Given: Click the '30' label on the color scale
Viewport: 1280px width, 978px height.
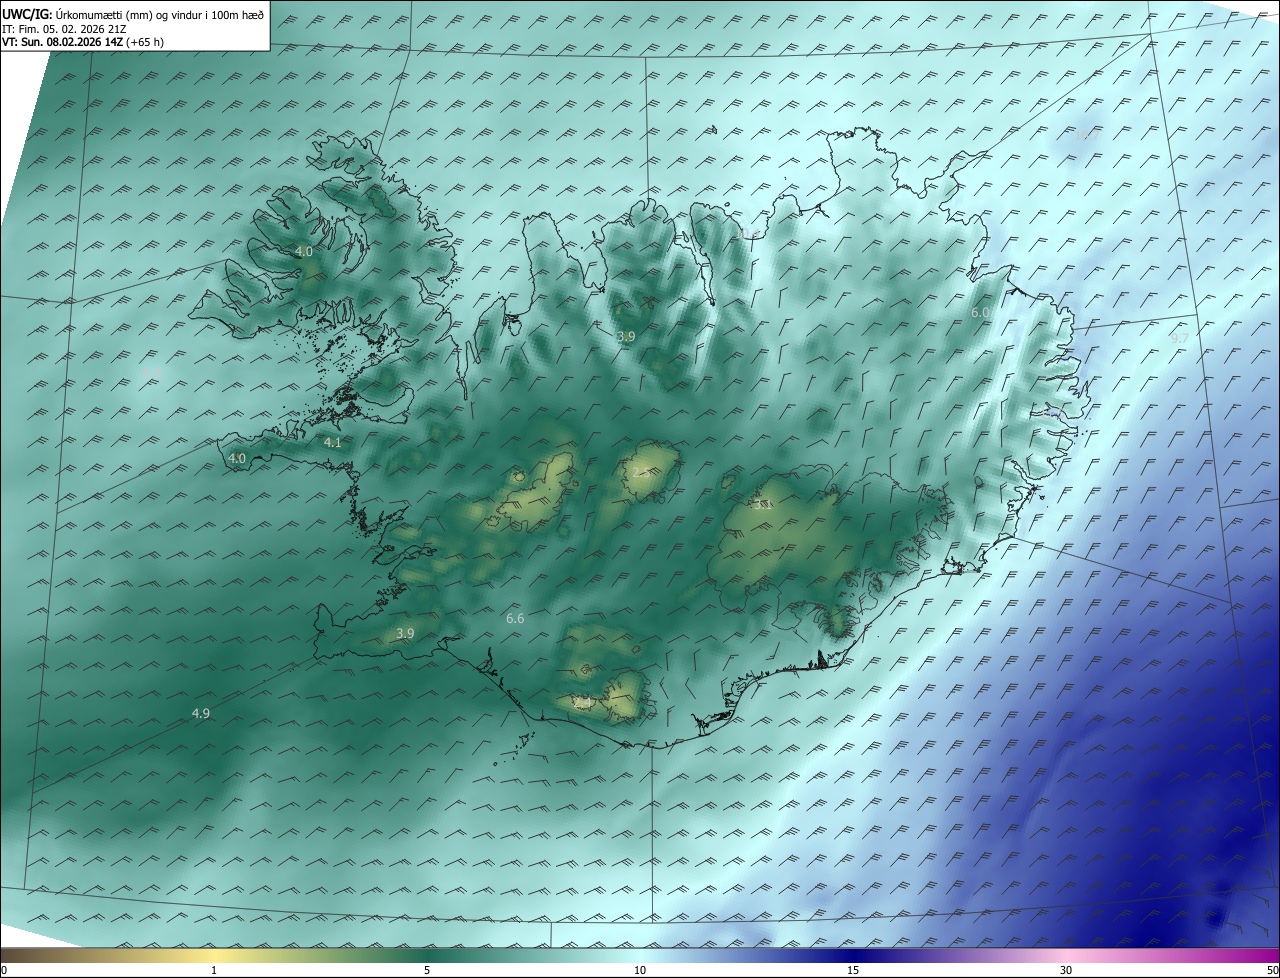Looking at the screenshot, I should pyautogui.click(x=1066, y=970).
